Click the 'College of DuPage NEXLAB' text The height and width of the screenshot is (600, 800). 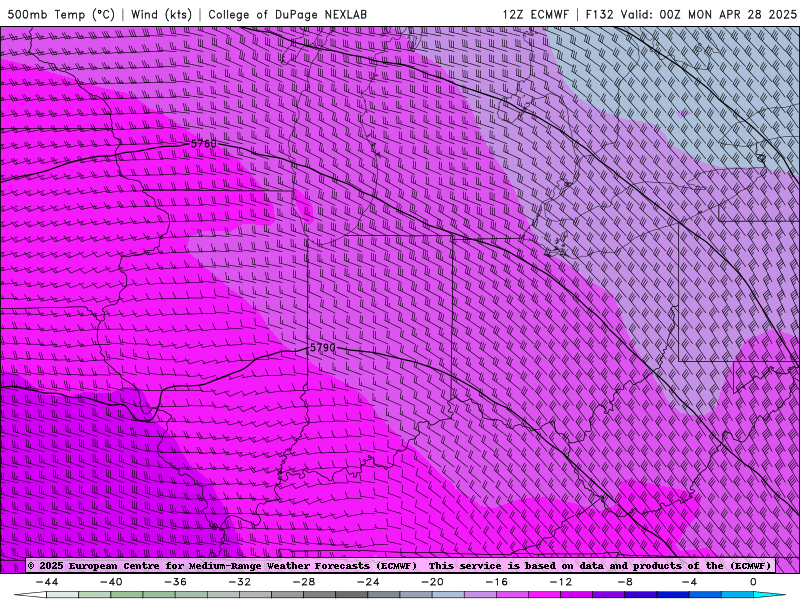(x=287, y=14)
